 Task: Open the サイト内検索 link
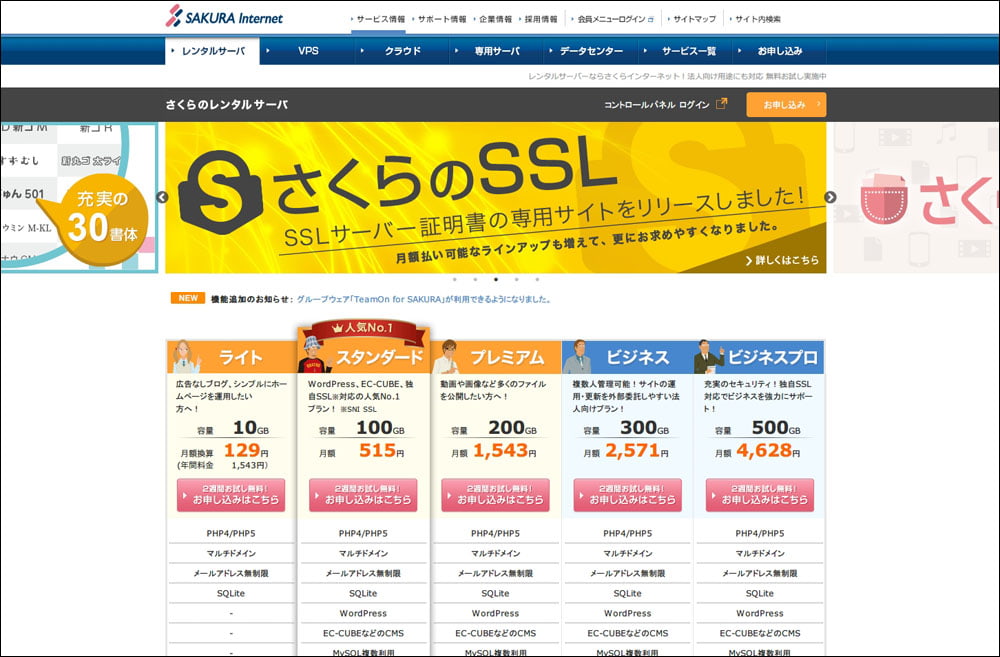758,19
